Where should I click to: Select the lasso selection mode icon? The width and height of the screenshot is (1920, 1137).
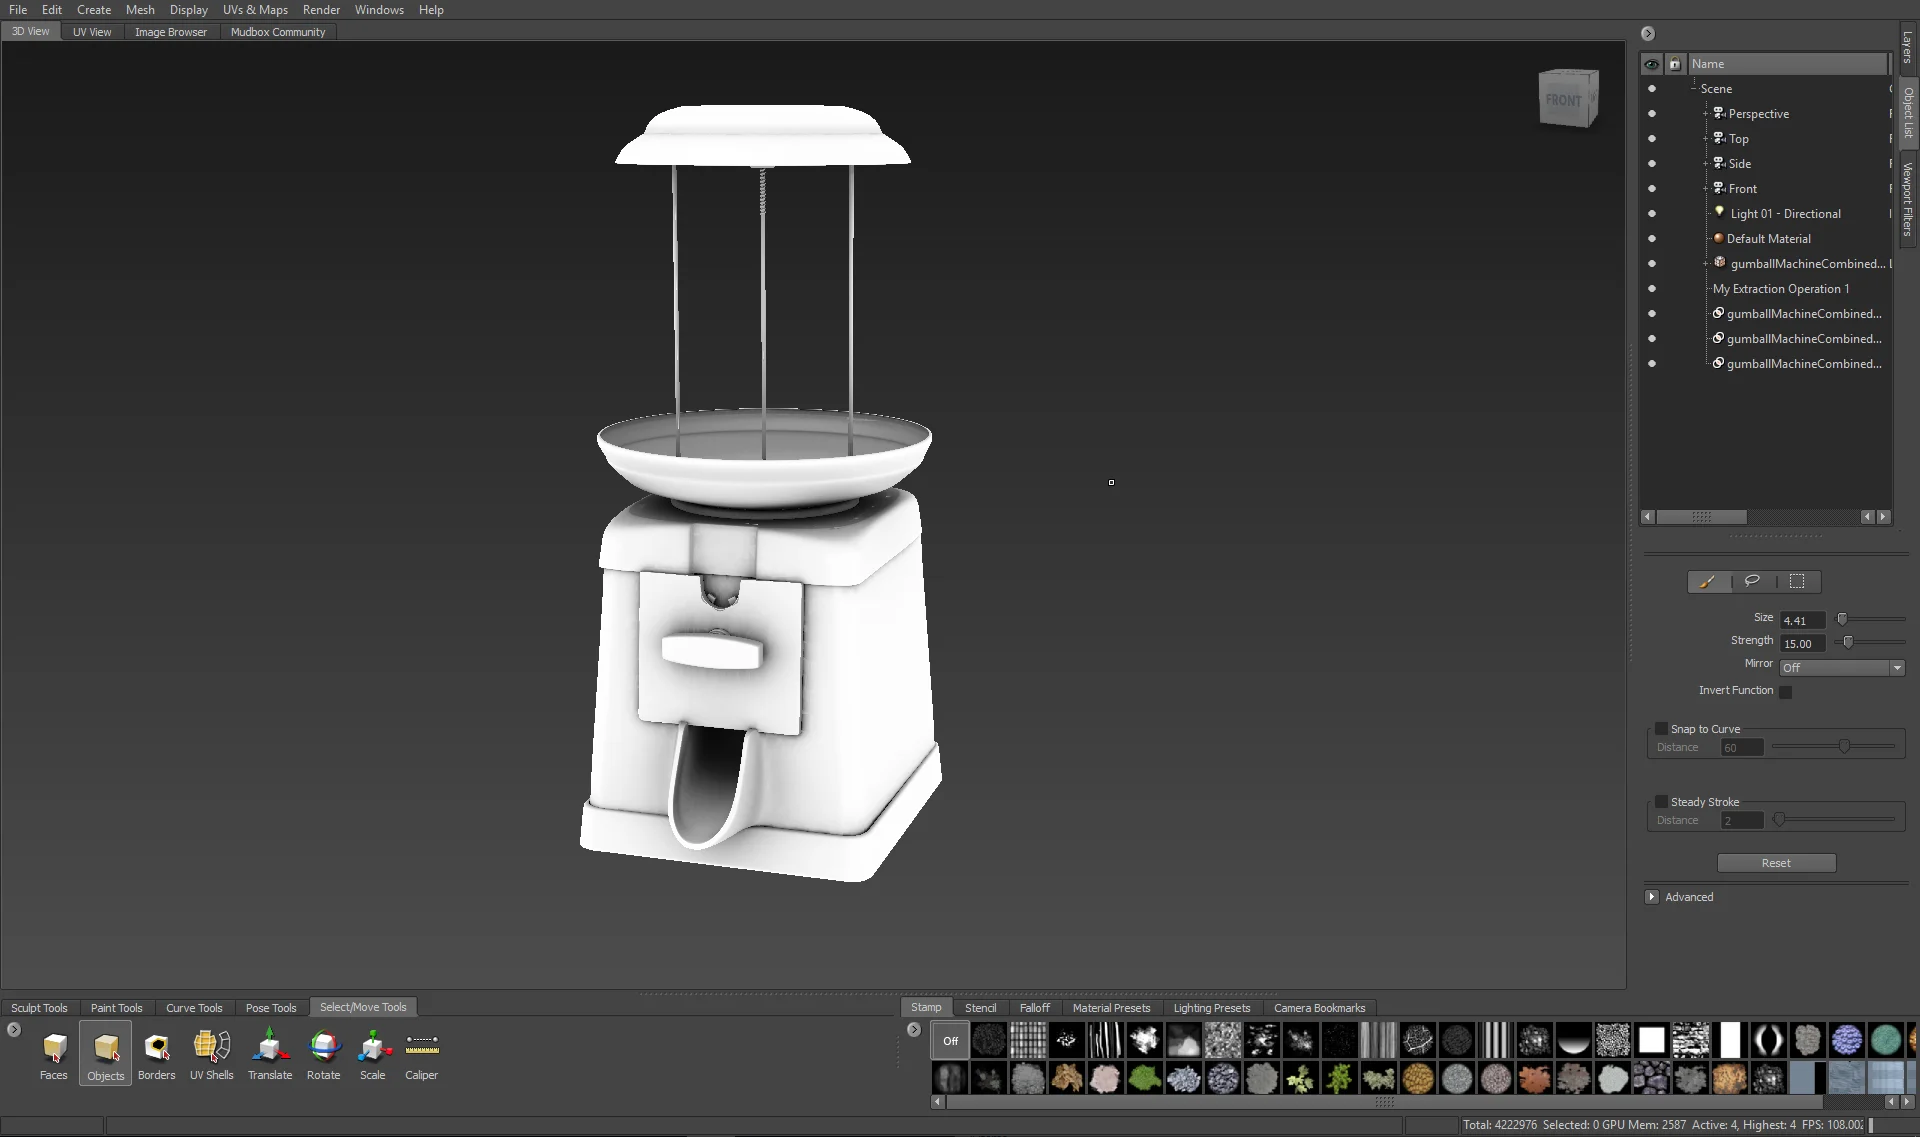[1752, 581]
